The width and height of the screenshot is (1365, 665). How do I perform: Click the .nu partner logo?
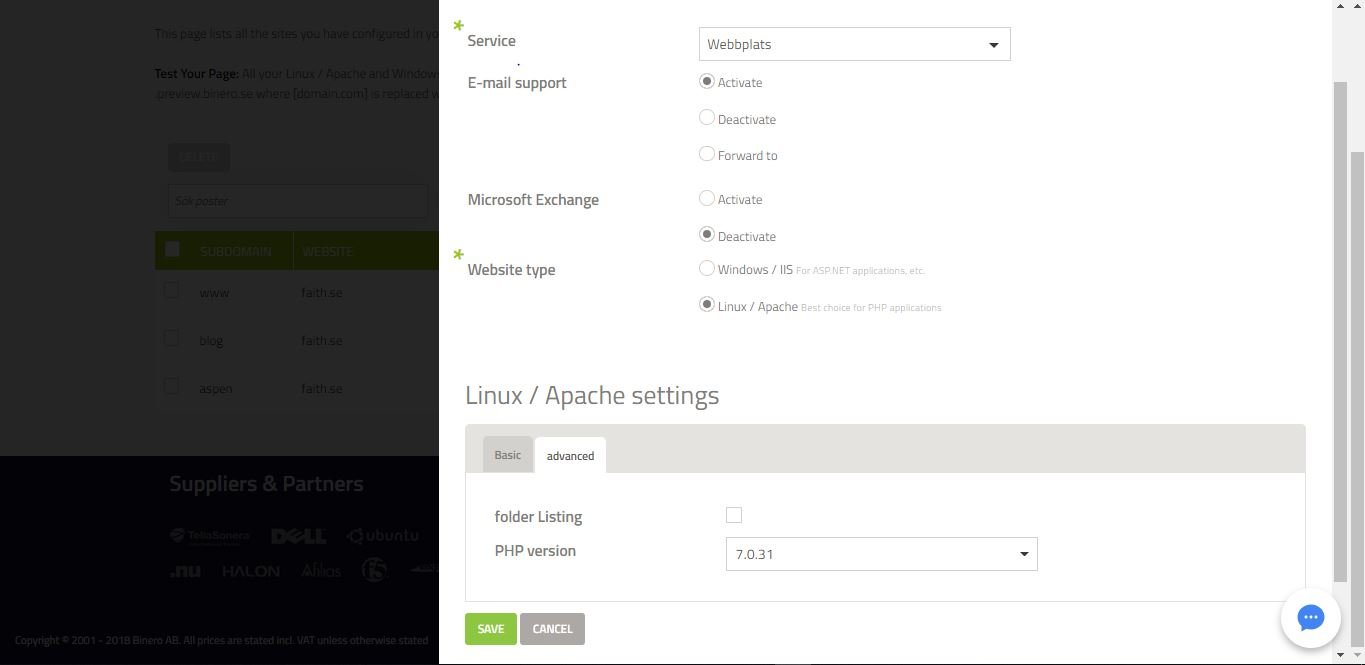click(x=185, y=571)
